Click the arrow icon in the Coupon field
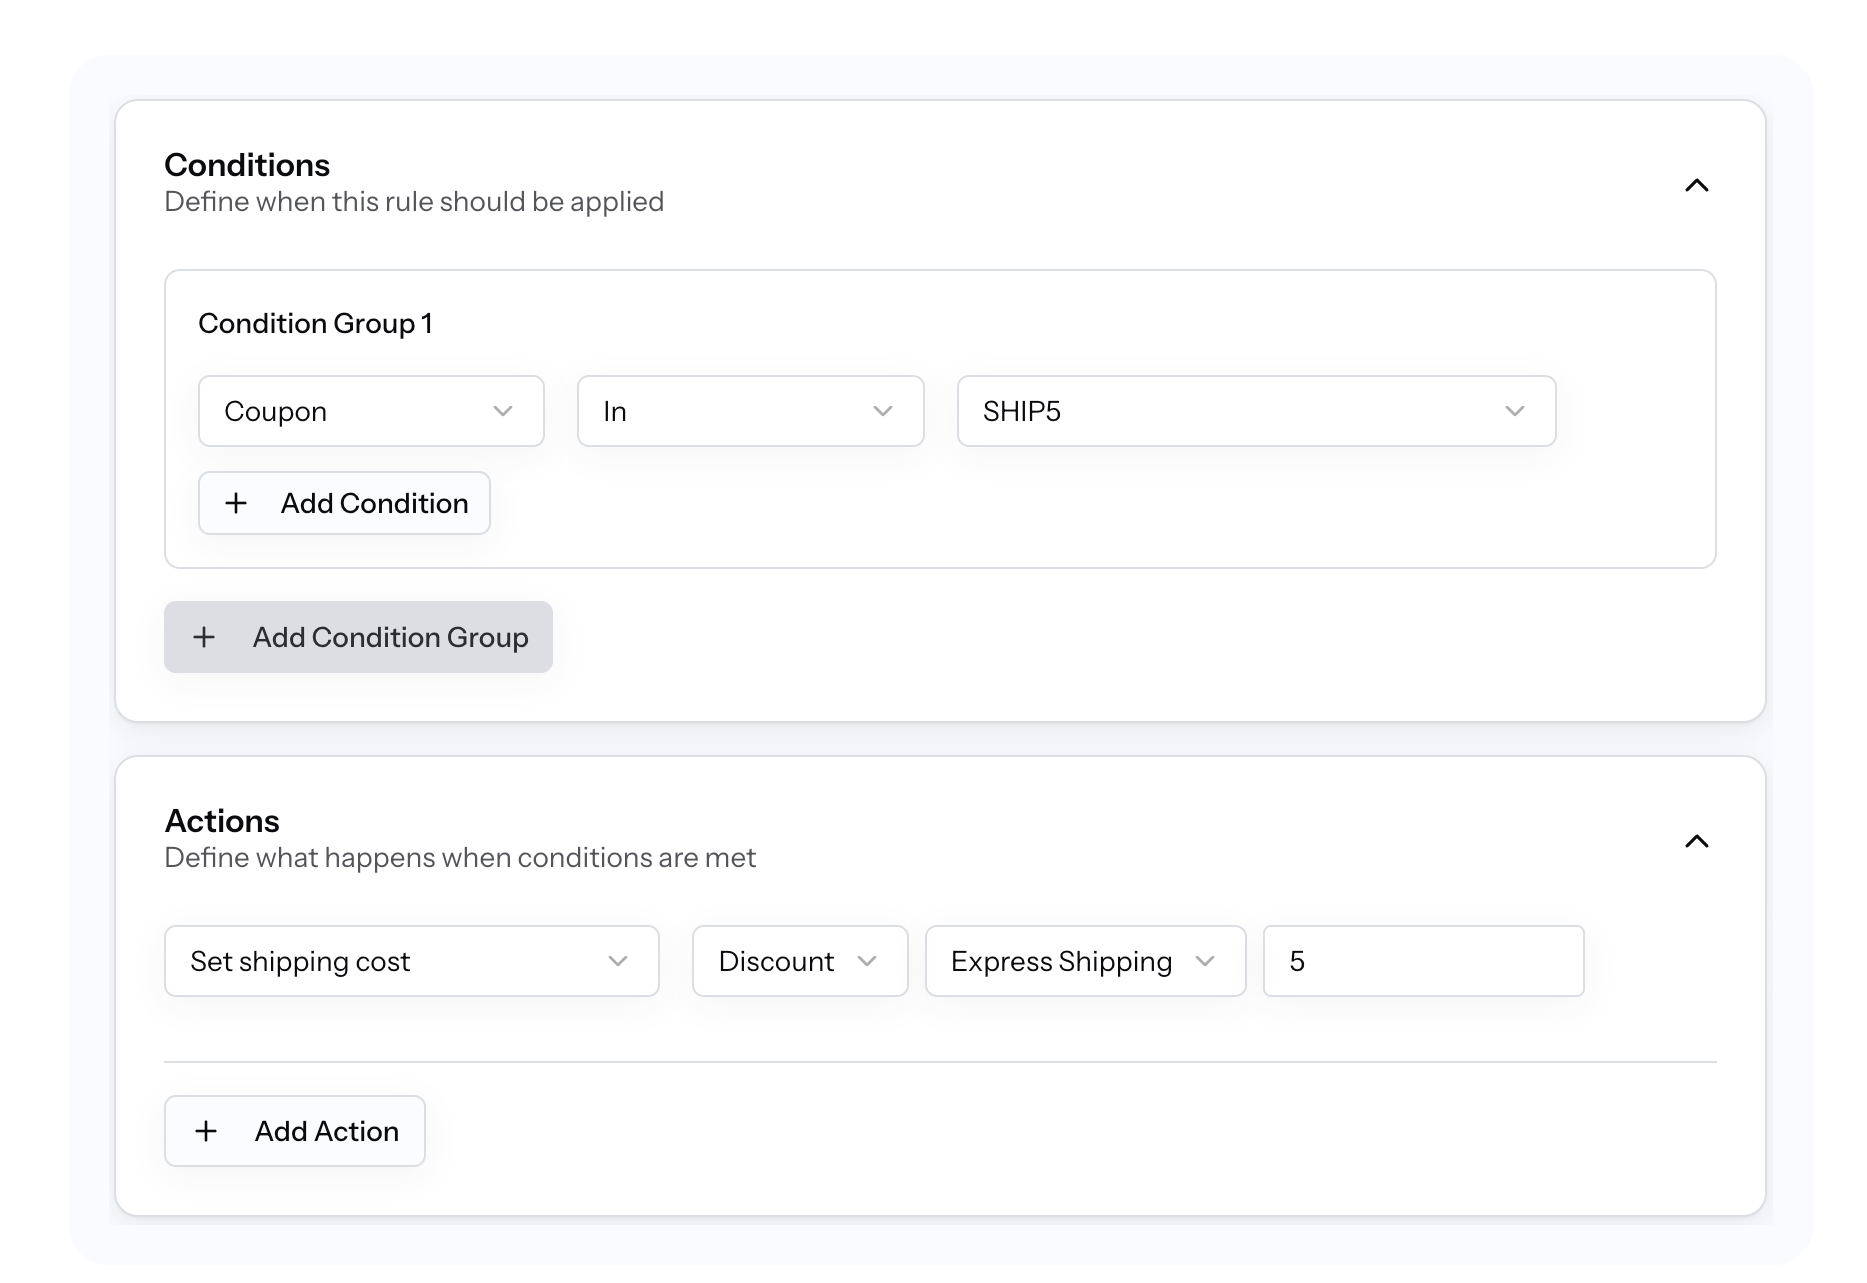 pyautogui.click(x=503, y=411)
